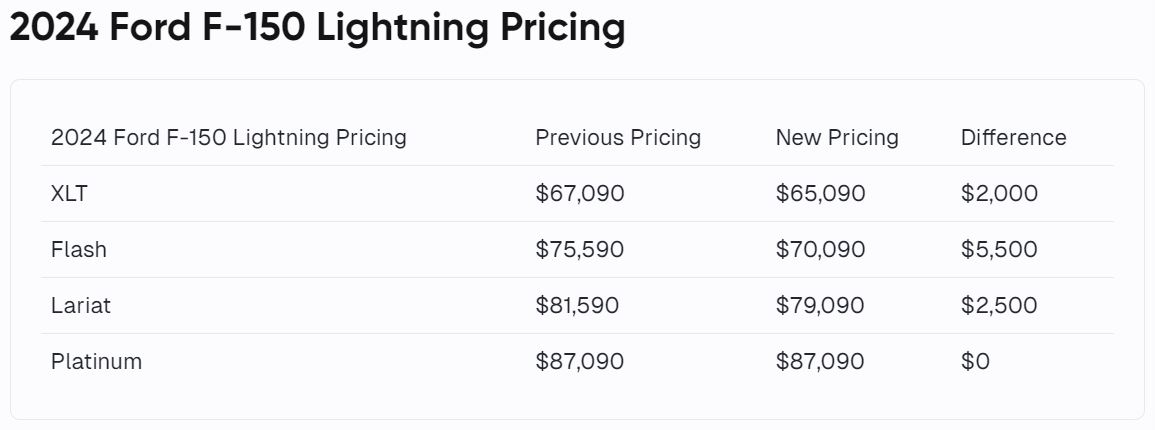The width and height of the screenshot is (1155, 430).
Task: Select Flash previous price $75,590
Action: [x=580, y=249]
